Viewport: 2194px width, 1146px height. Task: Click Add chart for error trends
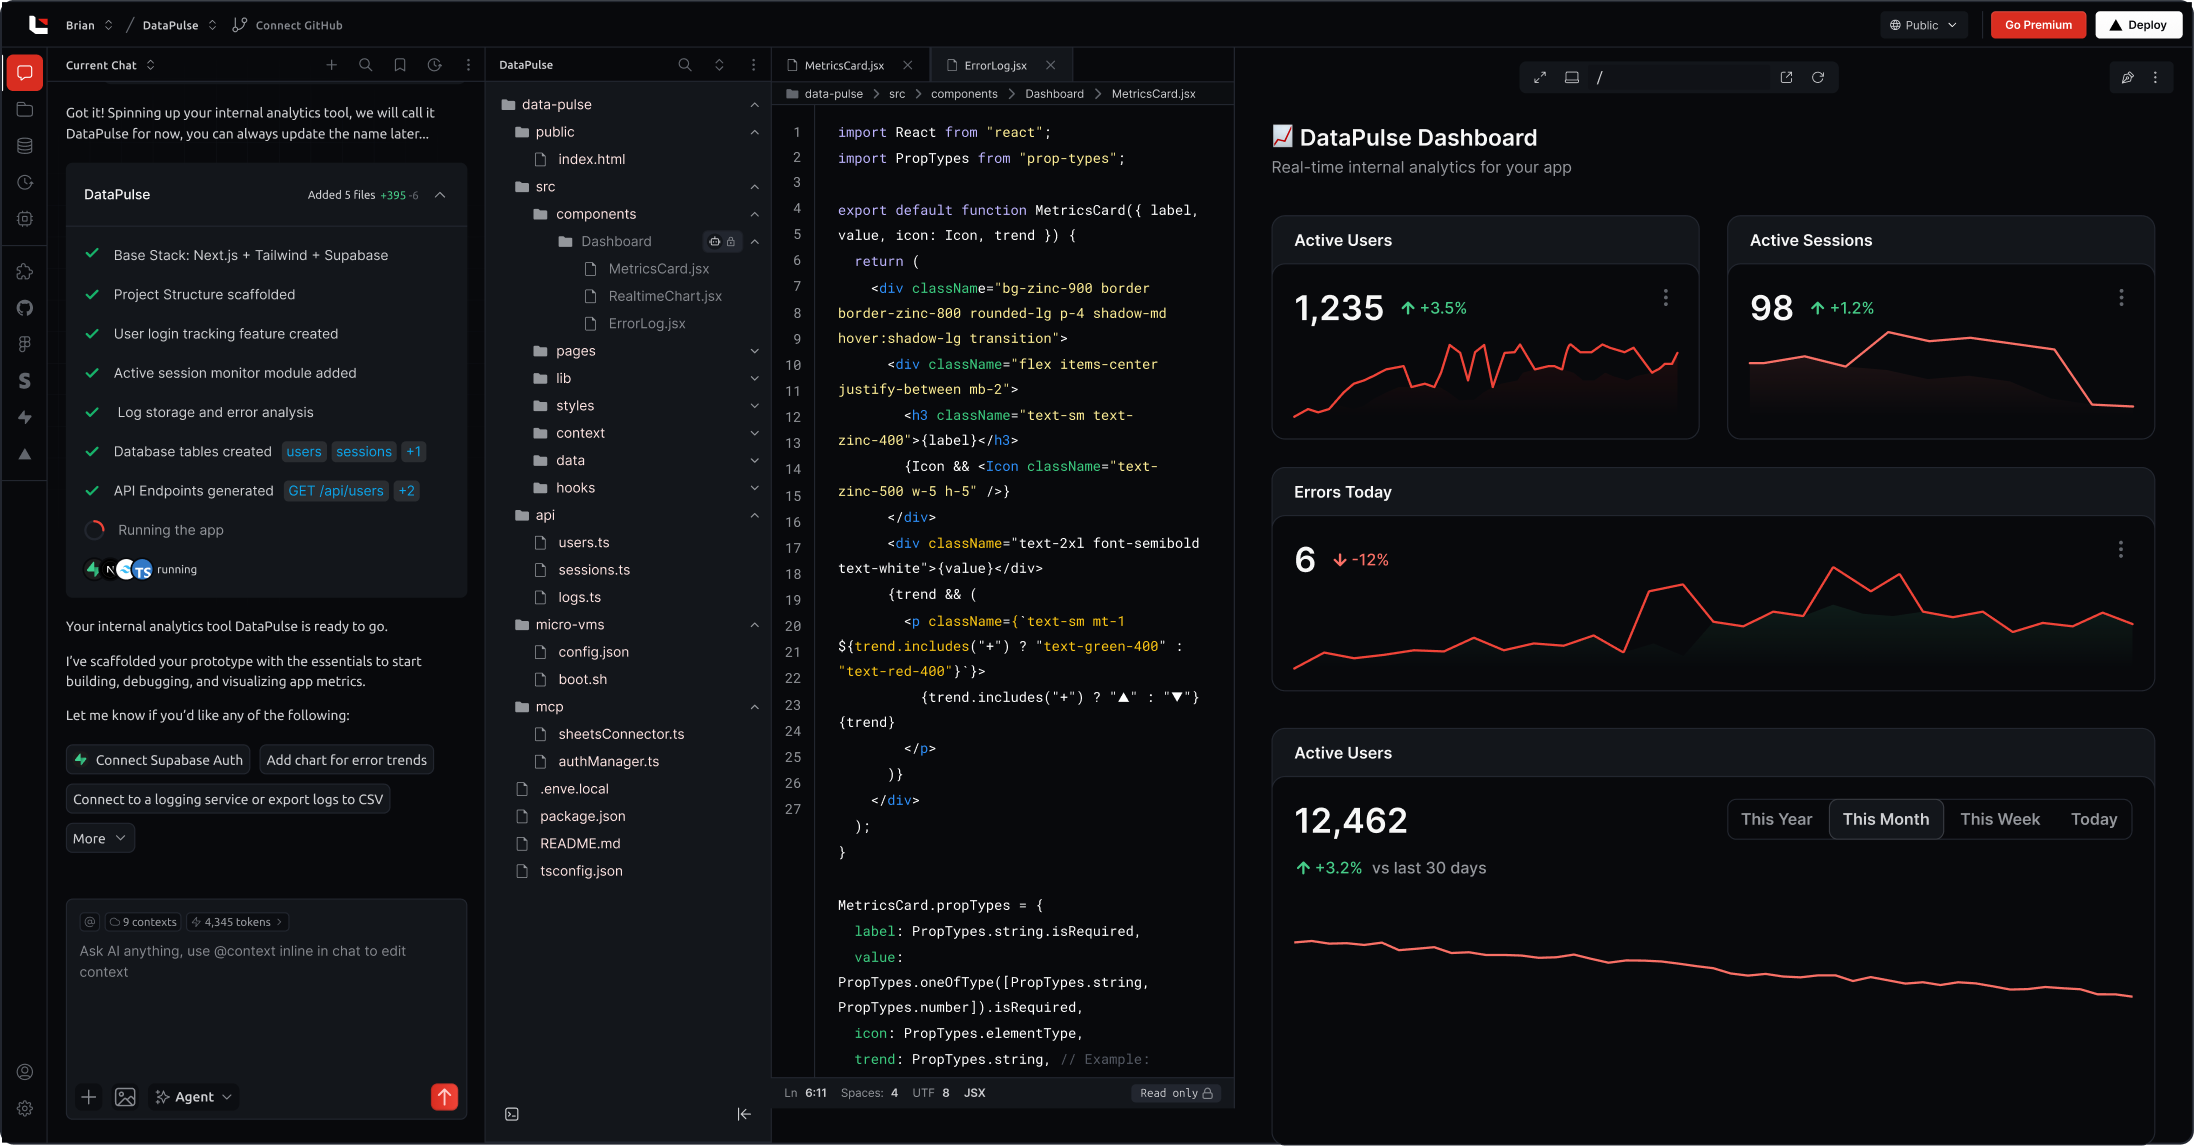346,760
